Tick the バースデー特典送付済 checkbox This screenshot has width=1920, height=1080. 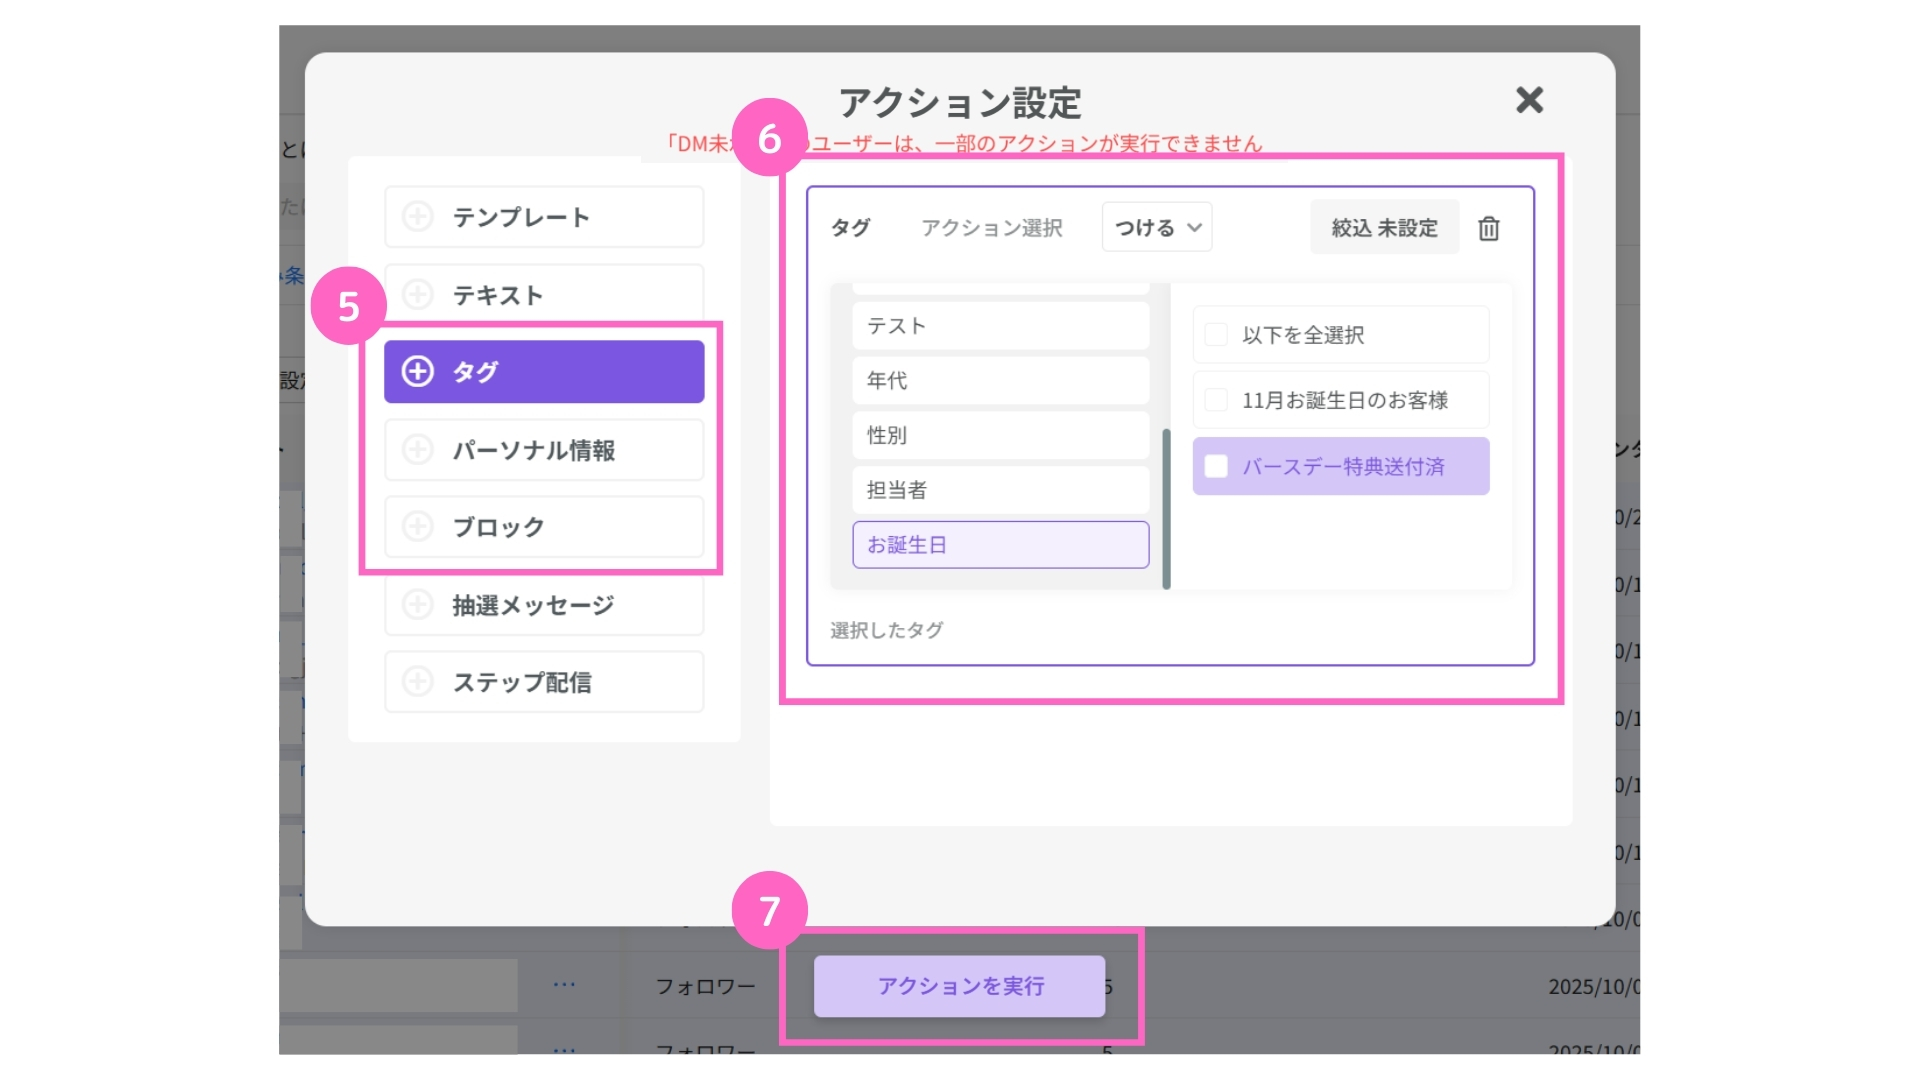(1216, 466)
